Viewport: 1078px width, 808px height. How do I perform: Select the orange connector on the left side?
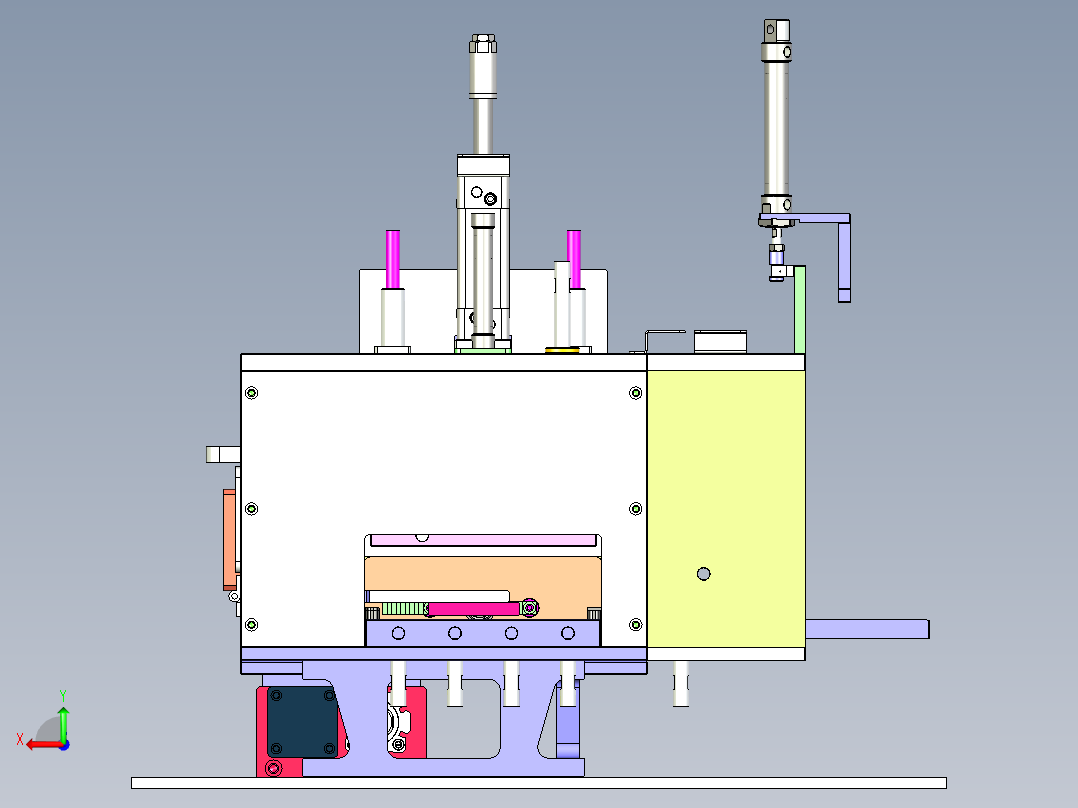coord(229,540)
